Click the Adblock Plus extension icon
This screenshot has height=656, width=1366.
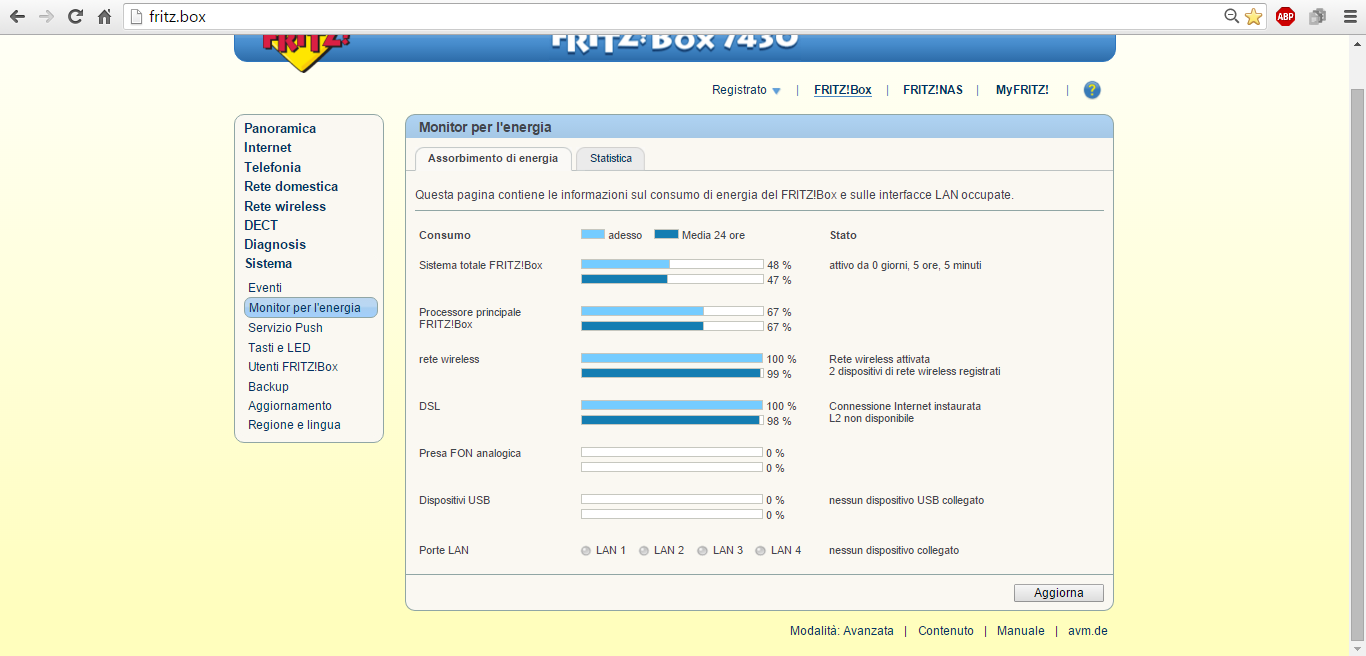tap(1285, 16)
